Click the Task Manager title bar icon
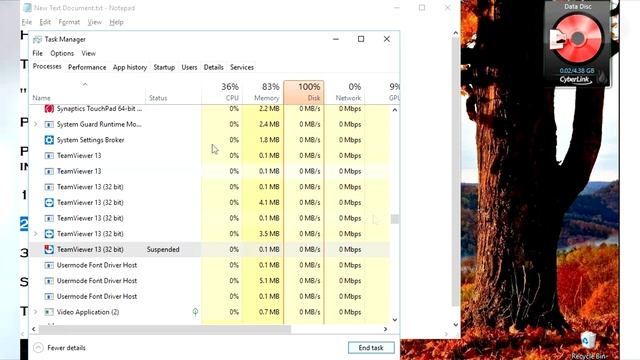Image resolution: width=640 pixels, height=360 pixels. (37, 39)
